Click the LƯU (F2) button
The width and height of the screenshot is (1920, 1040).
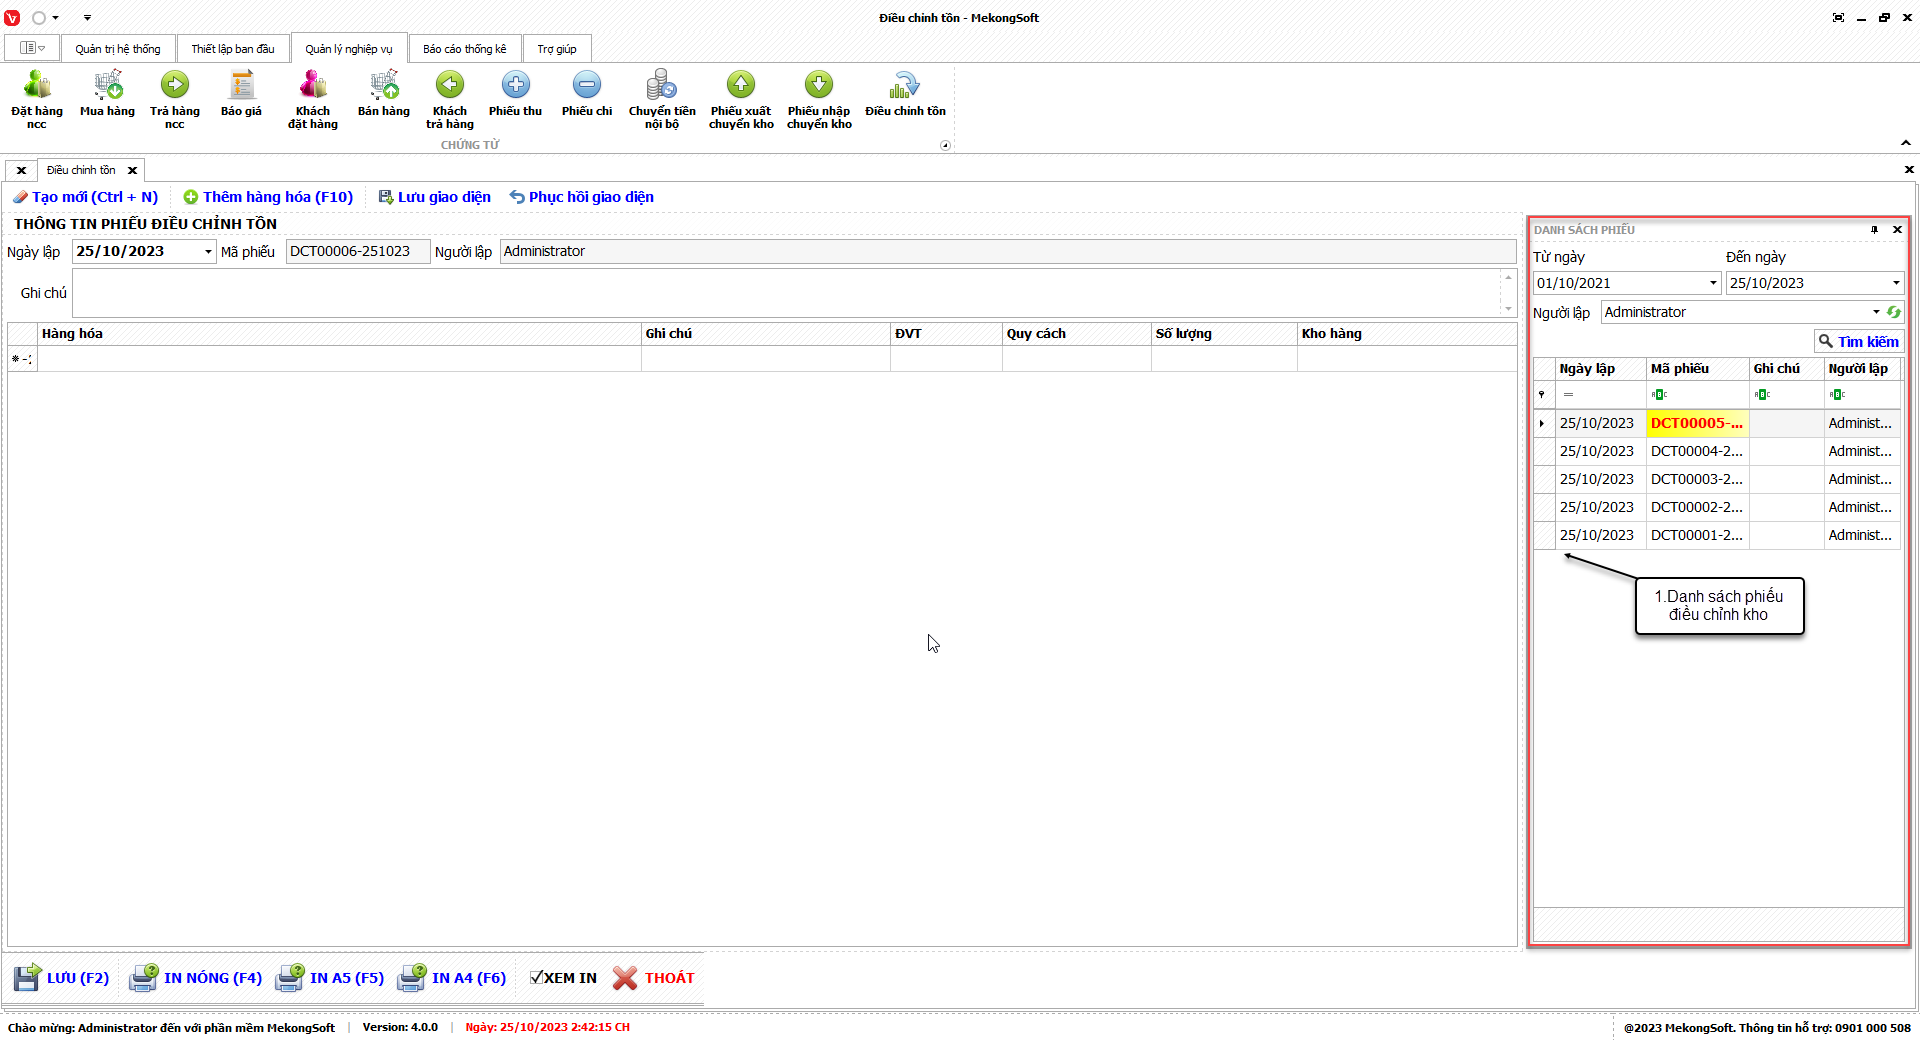point(62,978)
